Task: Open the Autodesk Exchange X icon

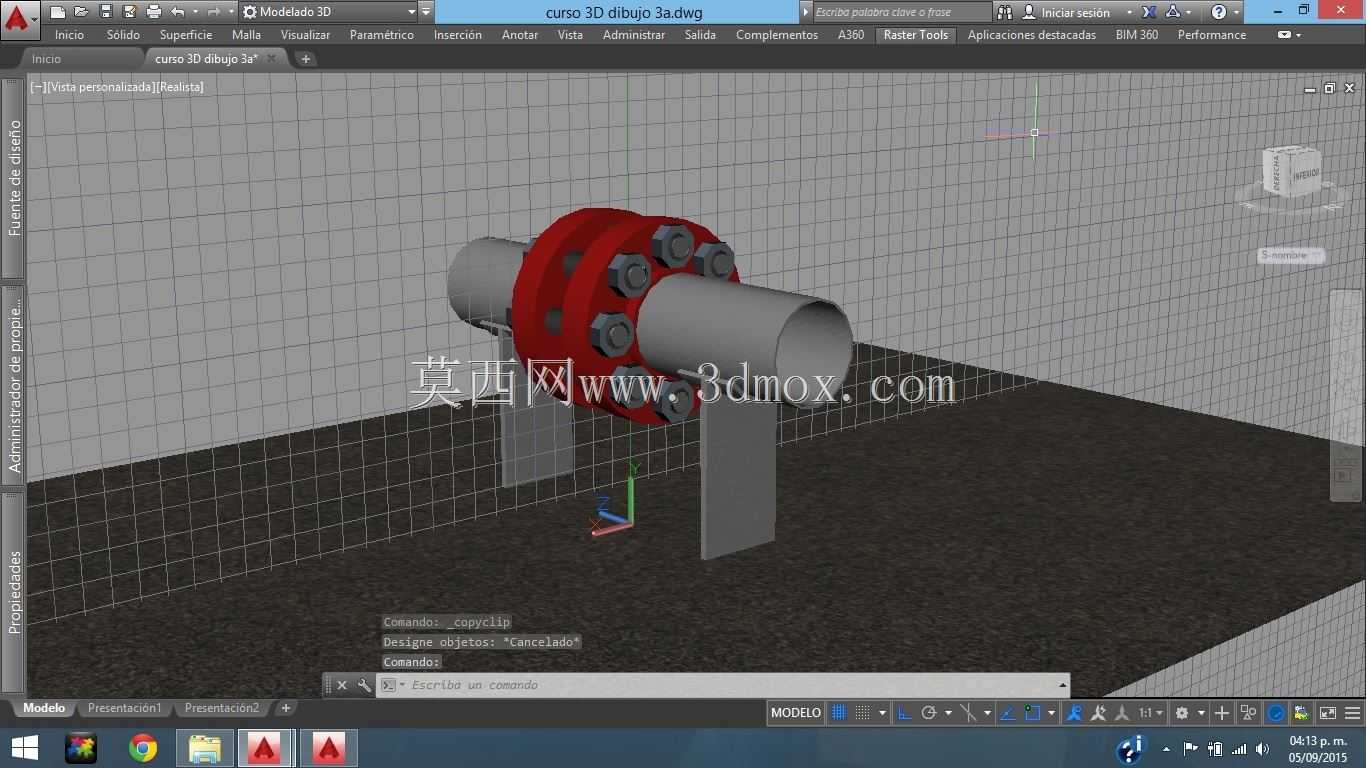Action: 1149,12
